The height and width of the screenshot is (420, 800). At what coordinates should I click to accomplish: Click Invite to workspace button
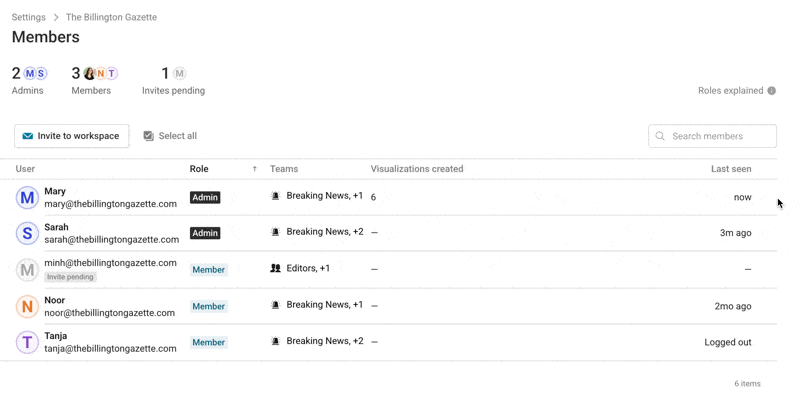(71, 136)
